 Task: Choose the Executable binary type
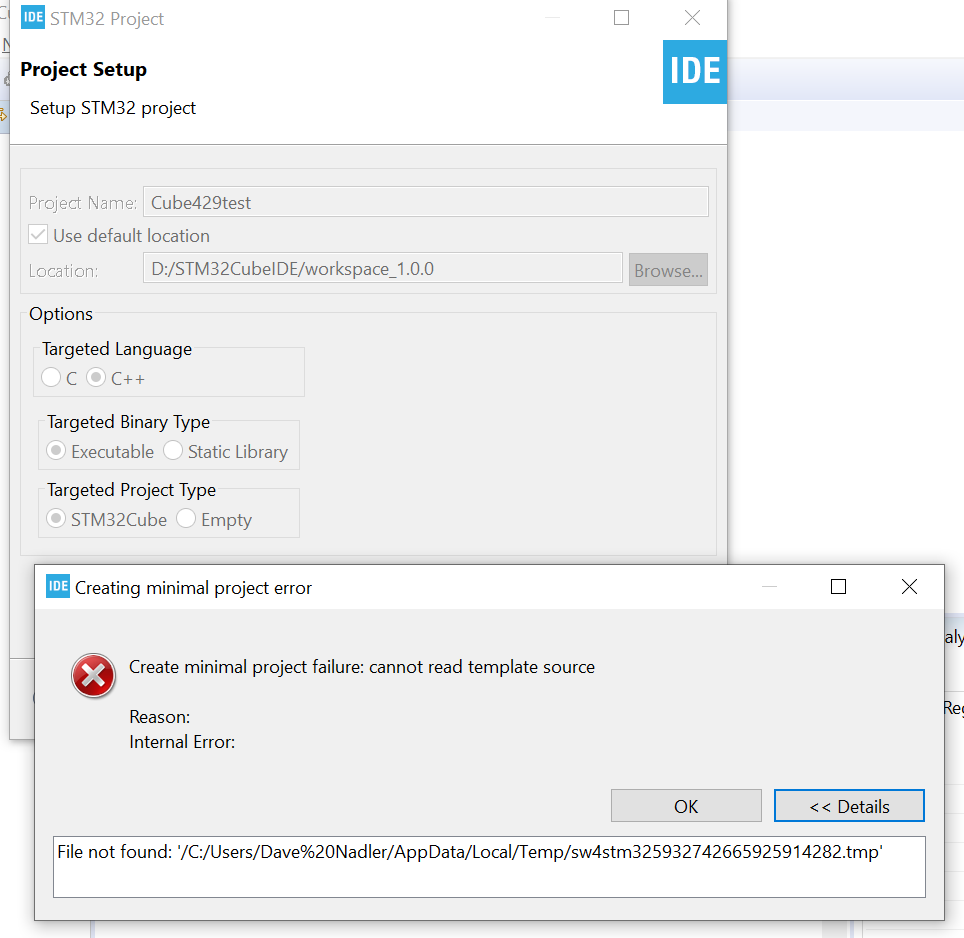(57, 451)
